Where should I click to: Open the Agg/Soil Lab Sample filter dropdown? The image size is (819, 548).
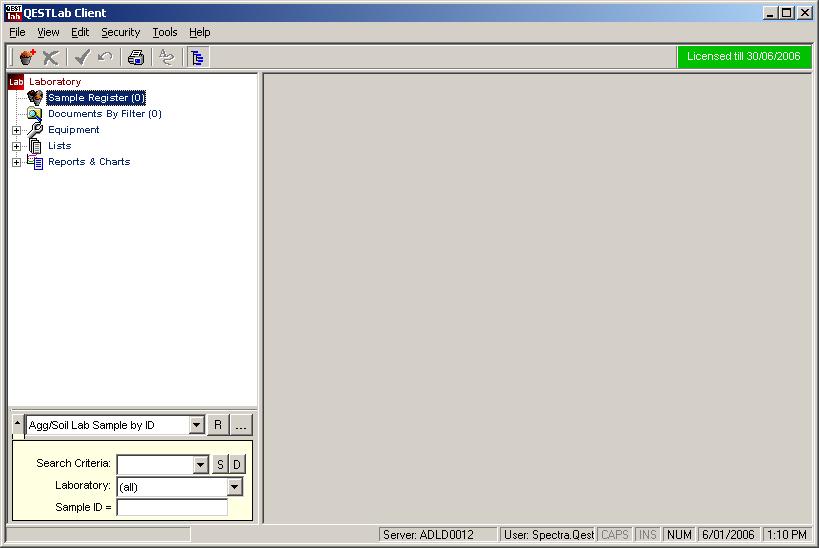(x=196, y=425)
